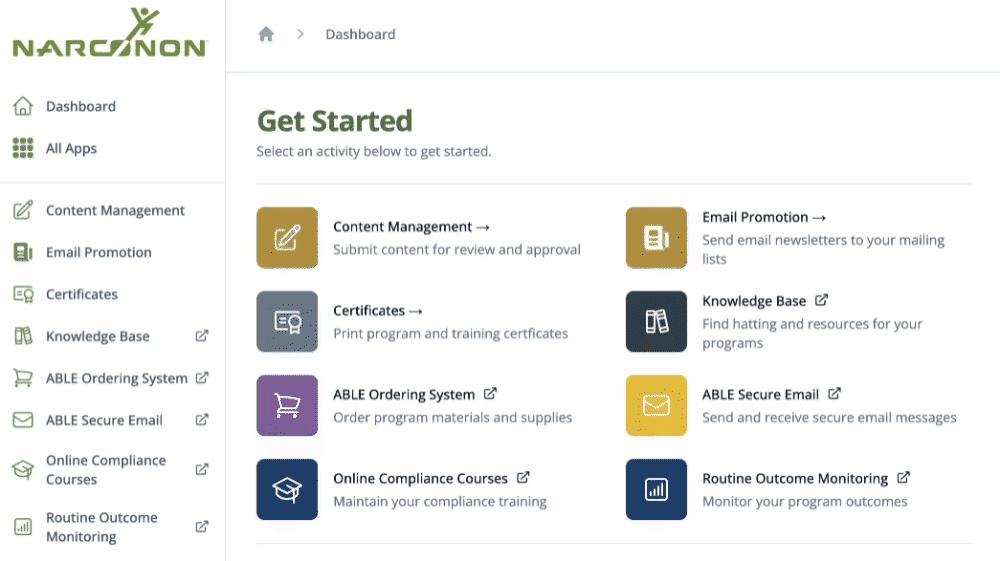Screen dimensions: 1000x561
Task: Click the sidebar Certificates icon
Action: [23, 295]
